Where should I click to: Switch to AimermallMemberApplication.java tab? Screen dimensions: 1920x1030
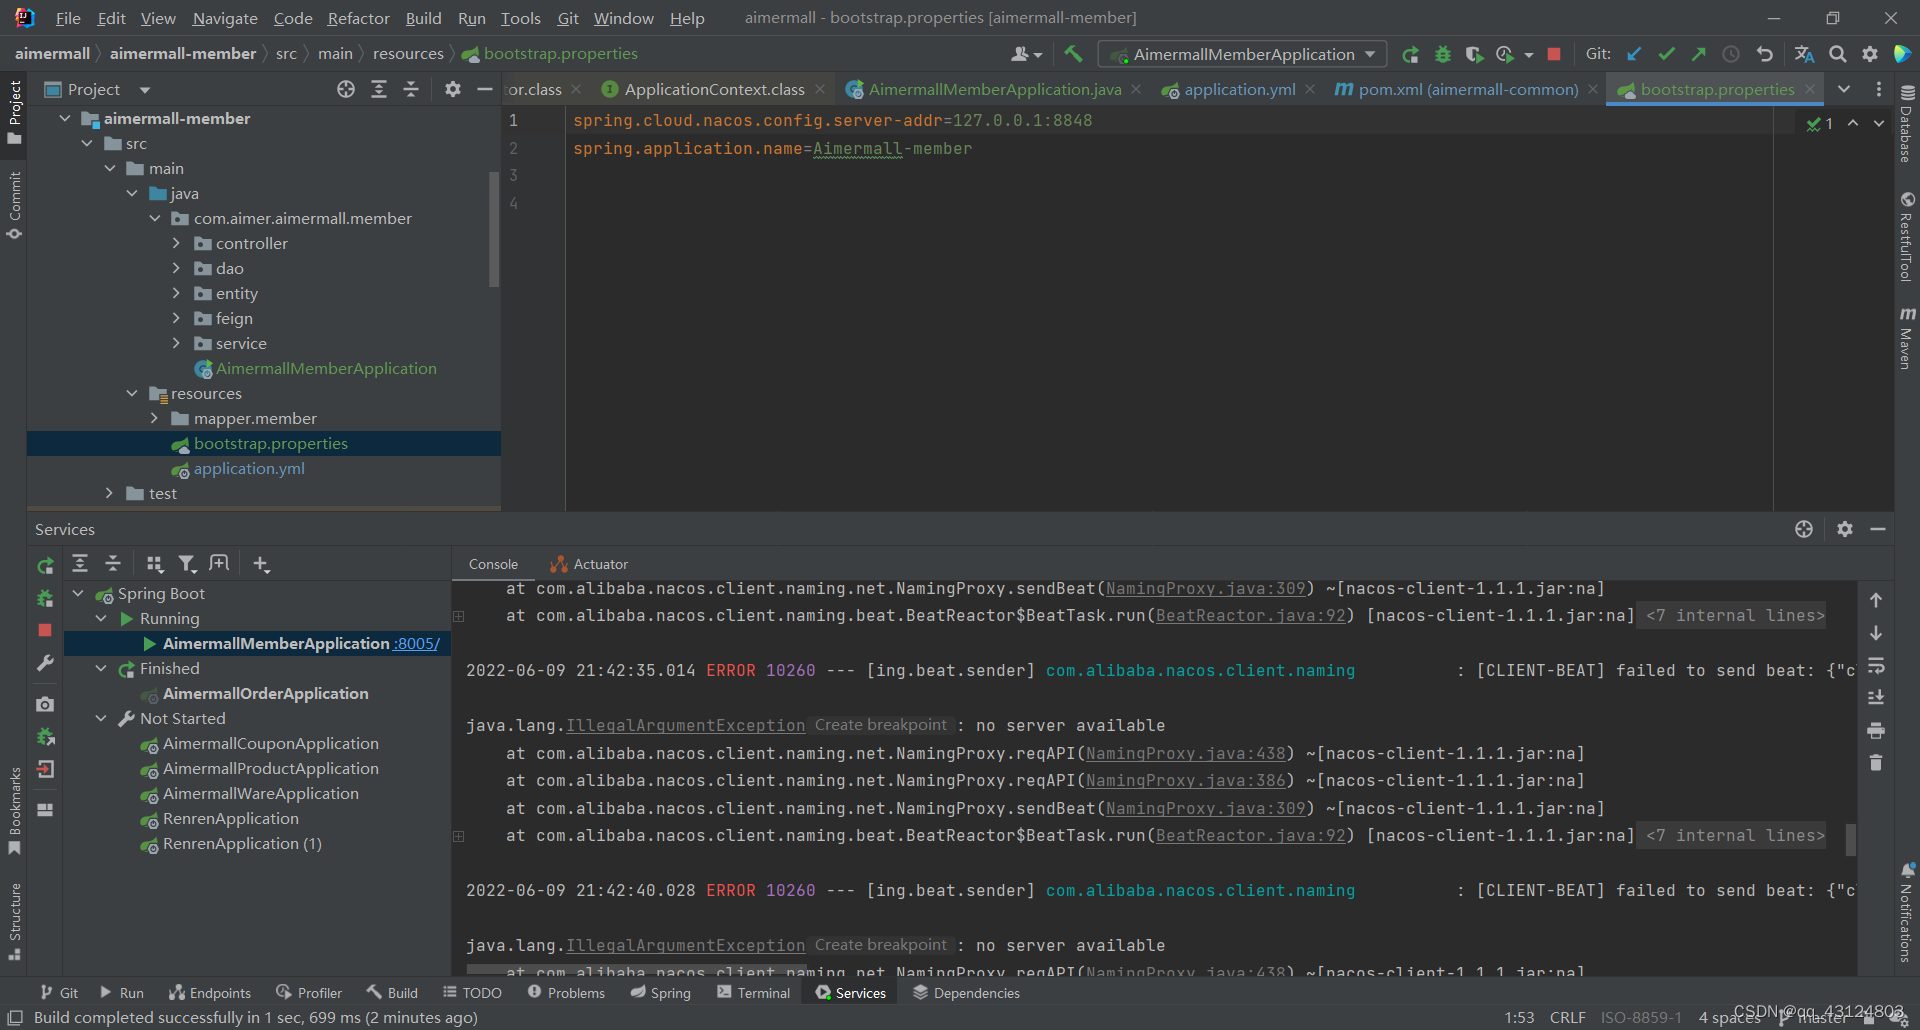click(x=994, y=89)
